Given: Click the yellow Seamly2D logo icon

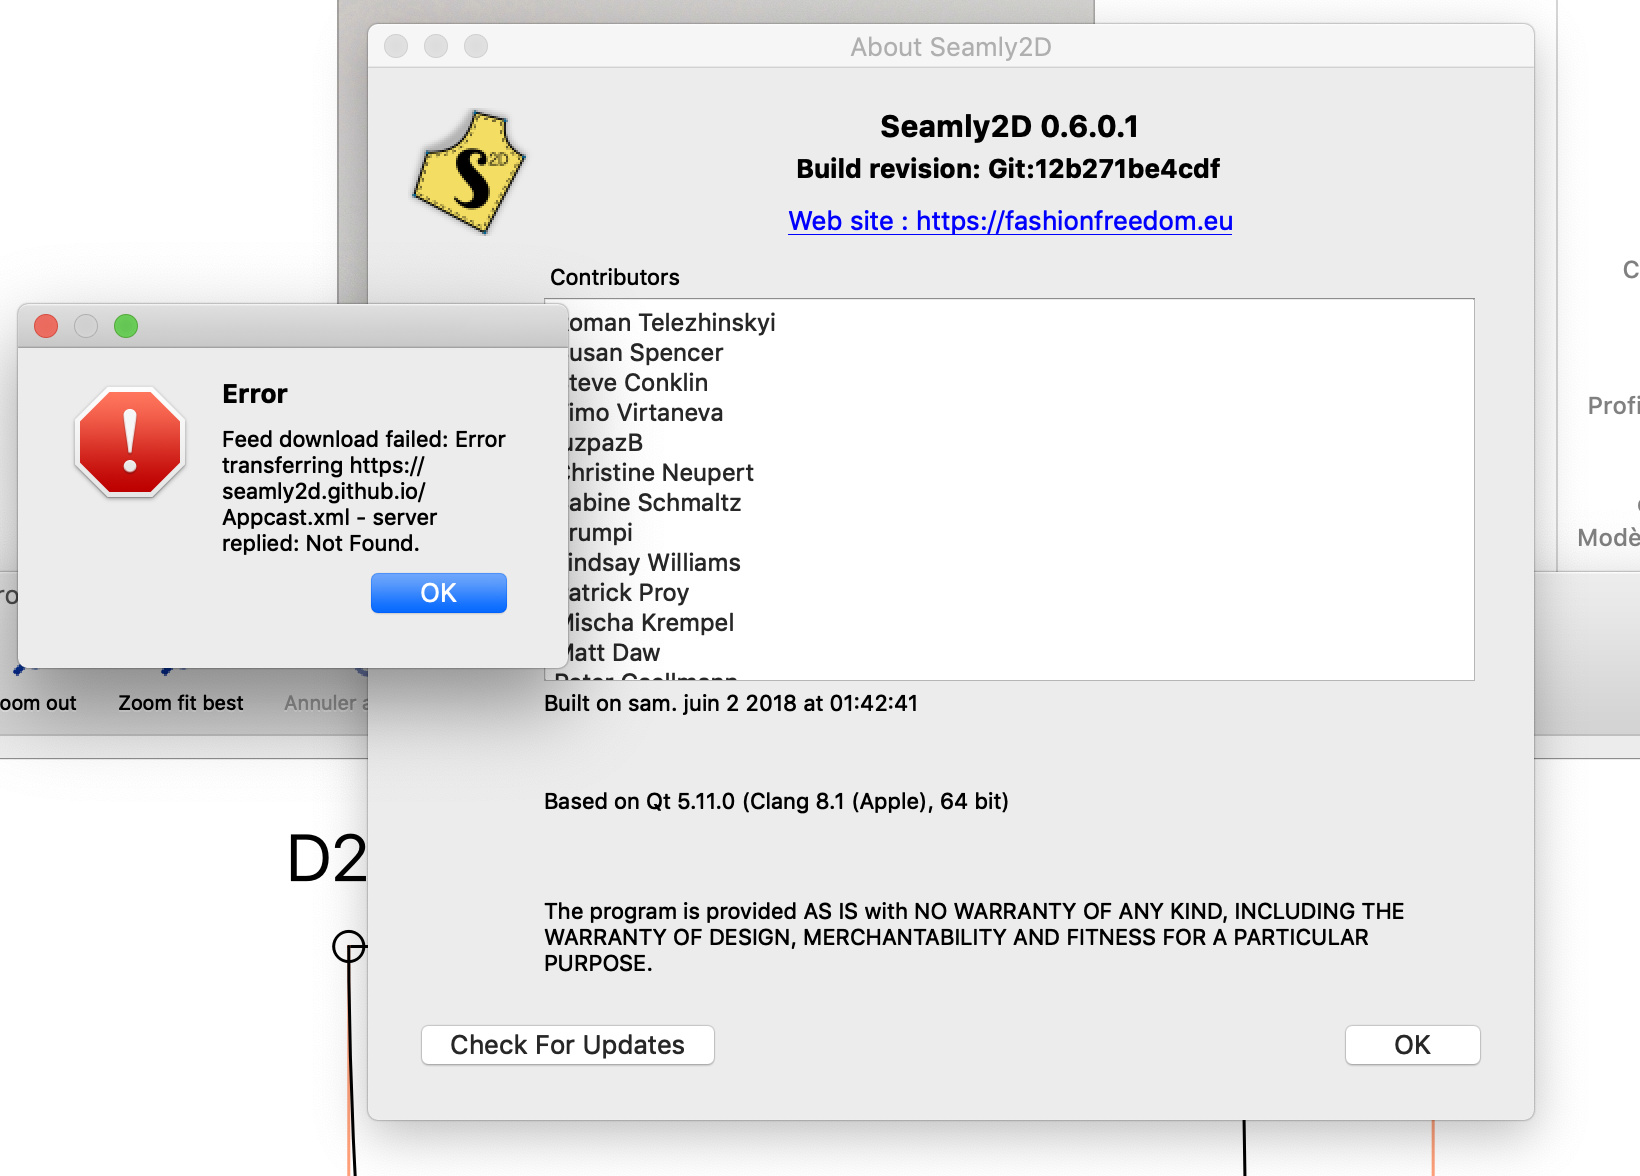Looking at the screenshot, I should click(468, 173).
